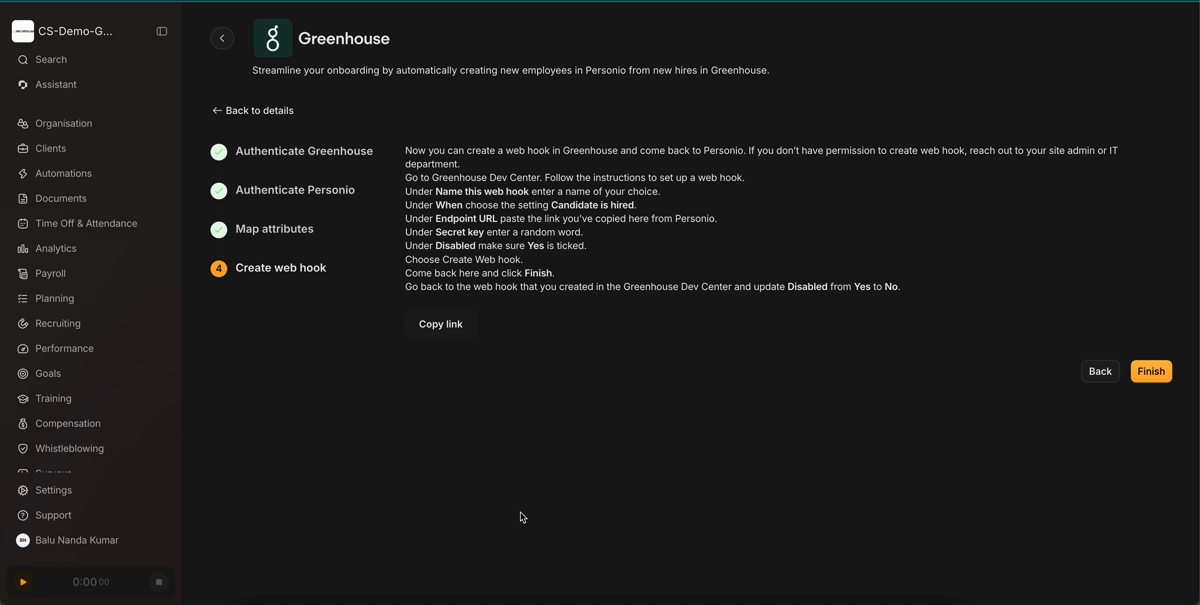Click the Time Off & Attendance calendar icon
Image resolution: width=1200 pixels, height=605 pixels.
(23, 224)
